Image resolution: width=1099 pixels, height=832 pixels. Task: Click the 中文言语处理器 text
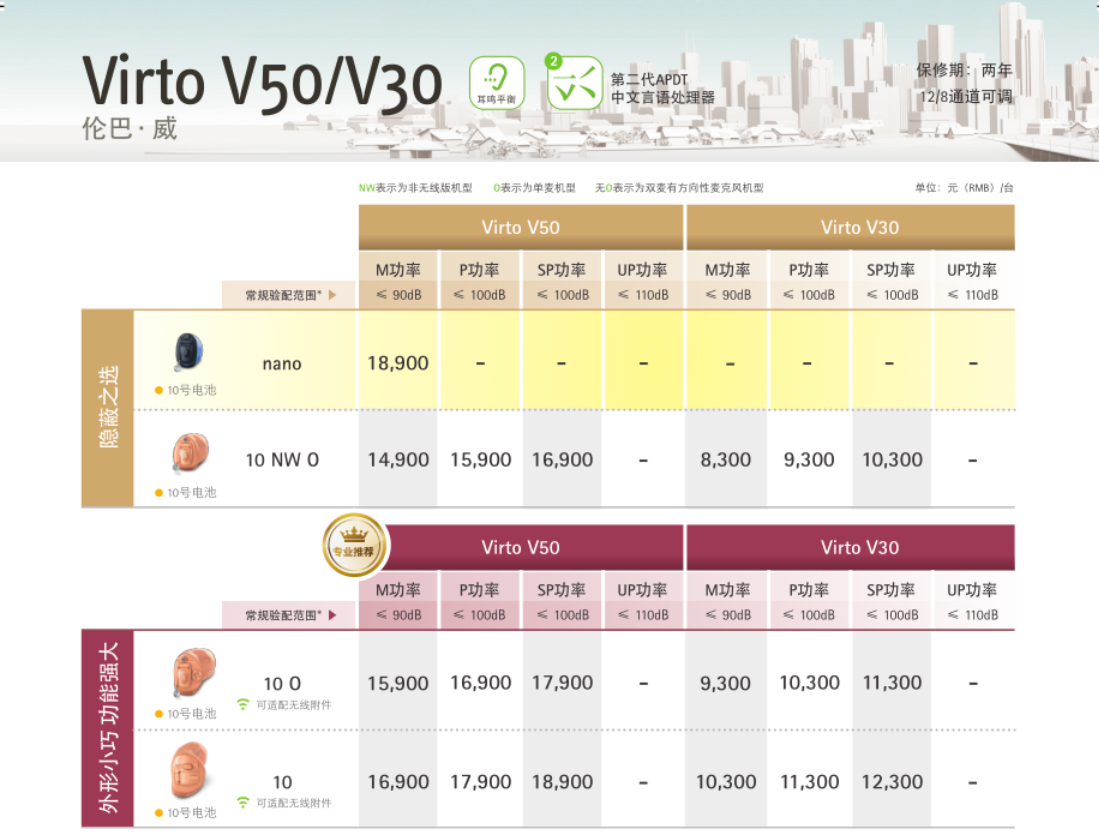(x=662, y=97)
